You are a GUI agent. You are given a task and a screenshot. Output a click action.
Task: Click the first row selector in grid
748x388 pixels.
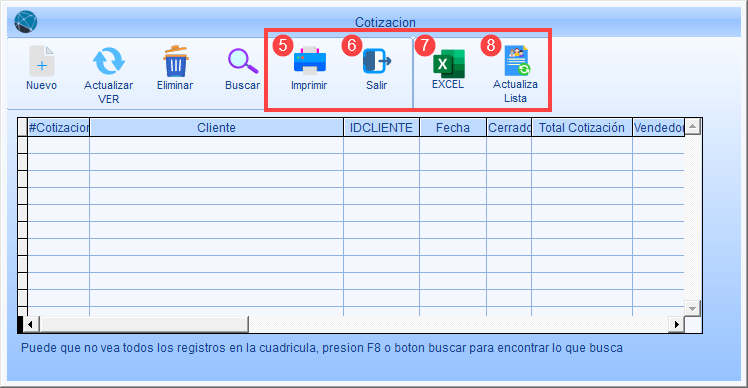(x=22, y=145)
